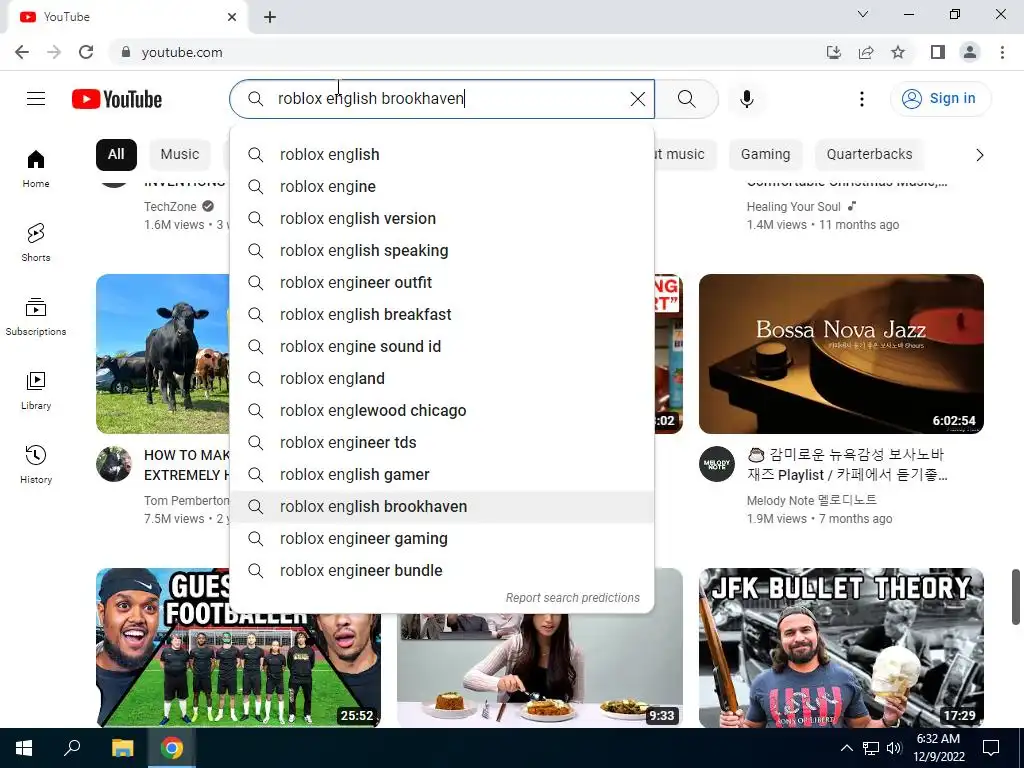Click the Melody Note channel name
Image resolution: width=1024 pixels, height=768 pixels.
(812, 500)
